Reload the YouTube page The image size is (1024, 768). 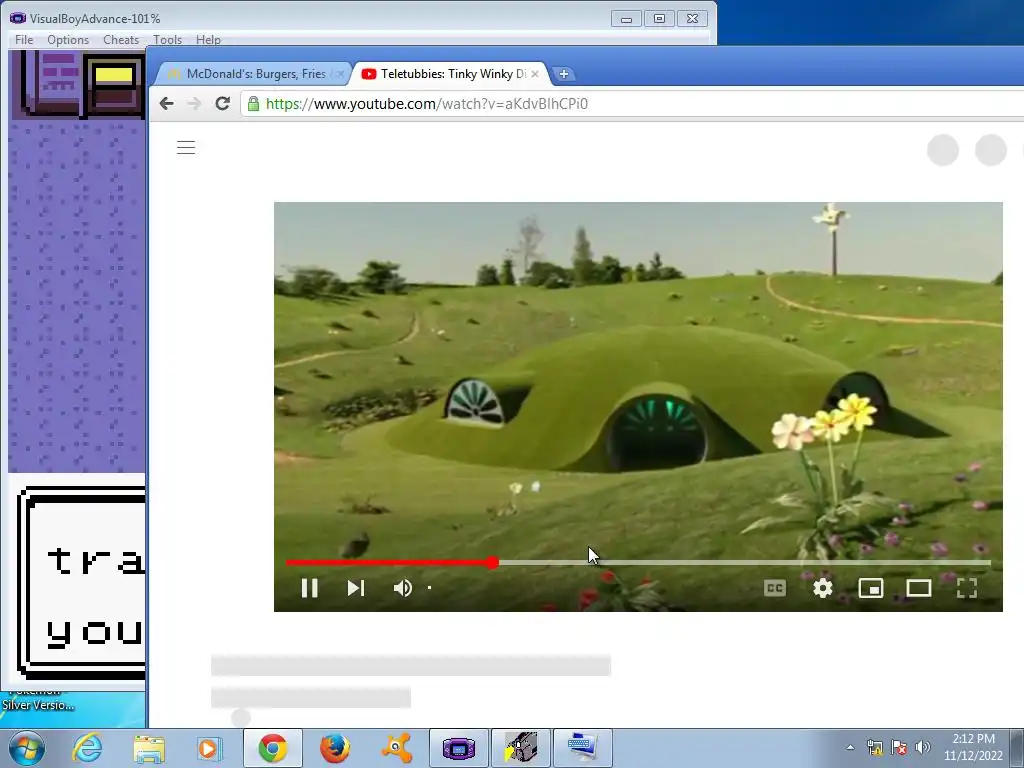223,104
